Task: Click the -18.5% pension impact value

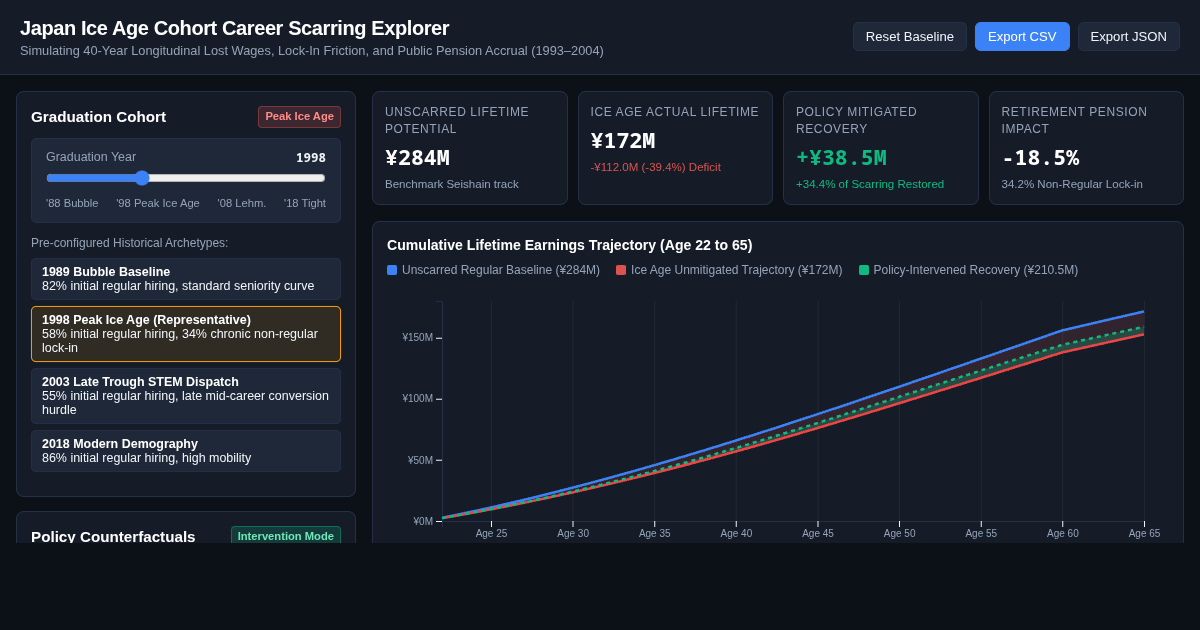Action: pyautogui.click(x=1040, y=158)
